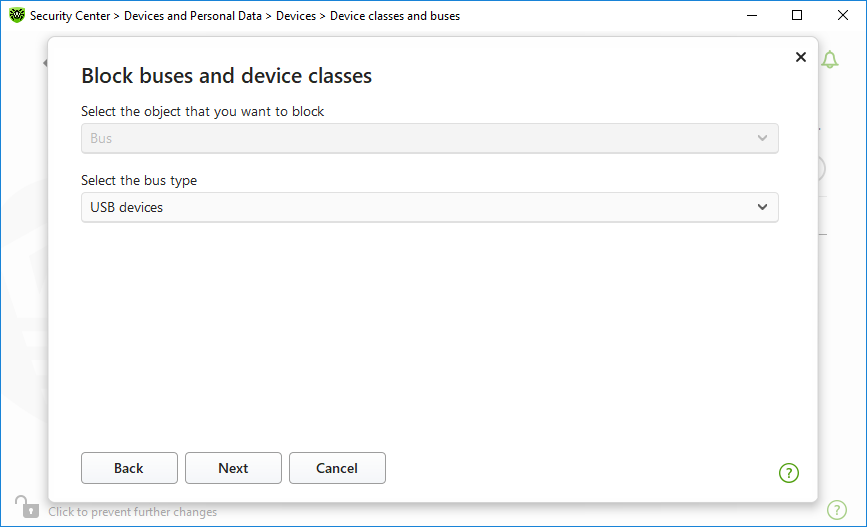
Task: Click the 'Click to prevent further changes' text
Action: click(x=133, y=512)
